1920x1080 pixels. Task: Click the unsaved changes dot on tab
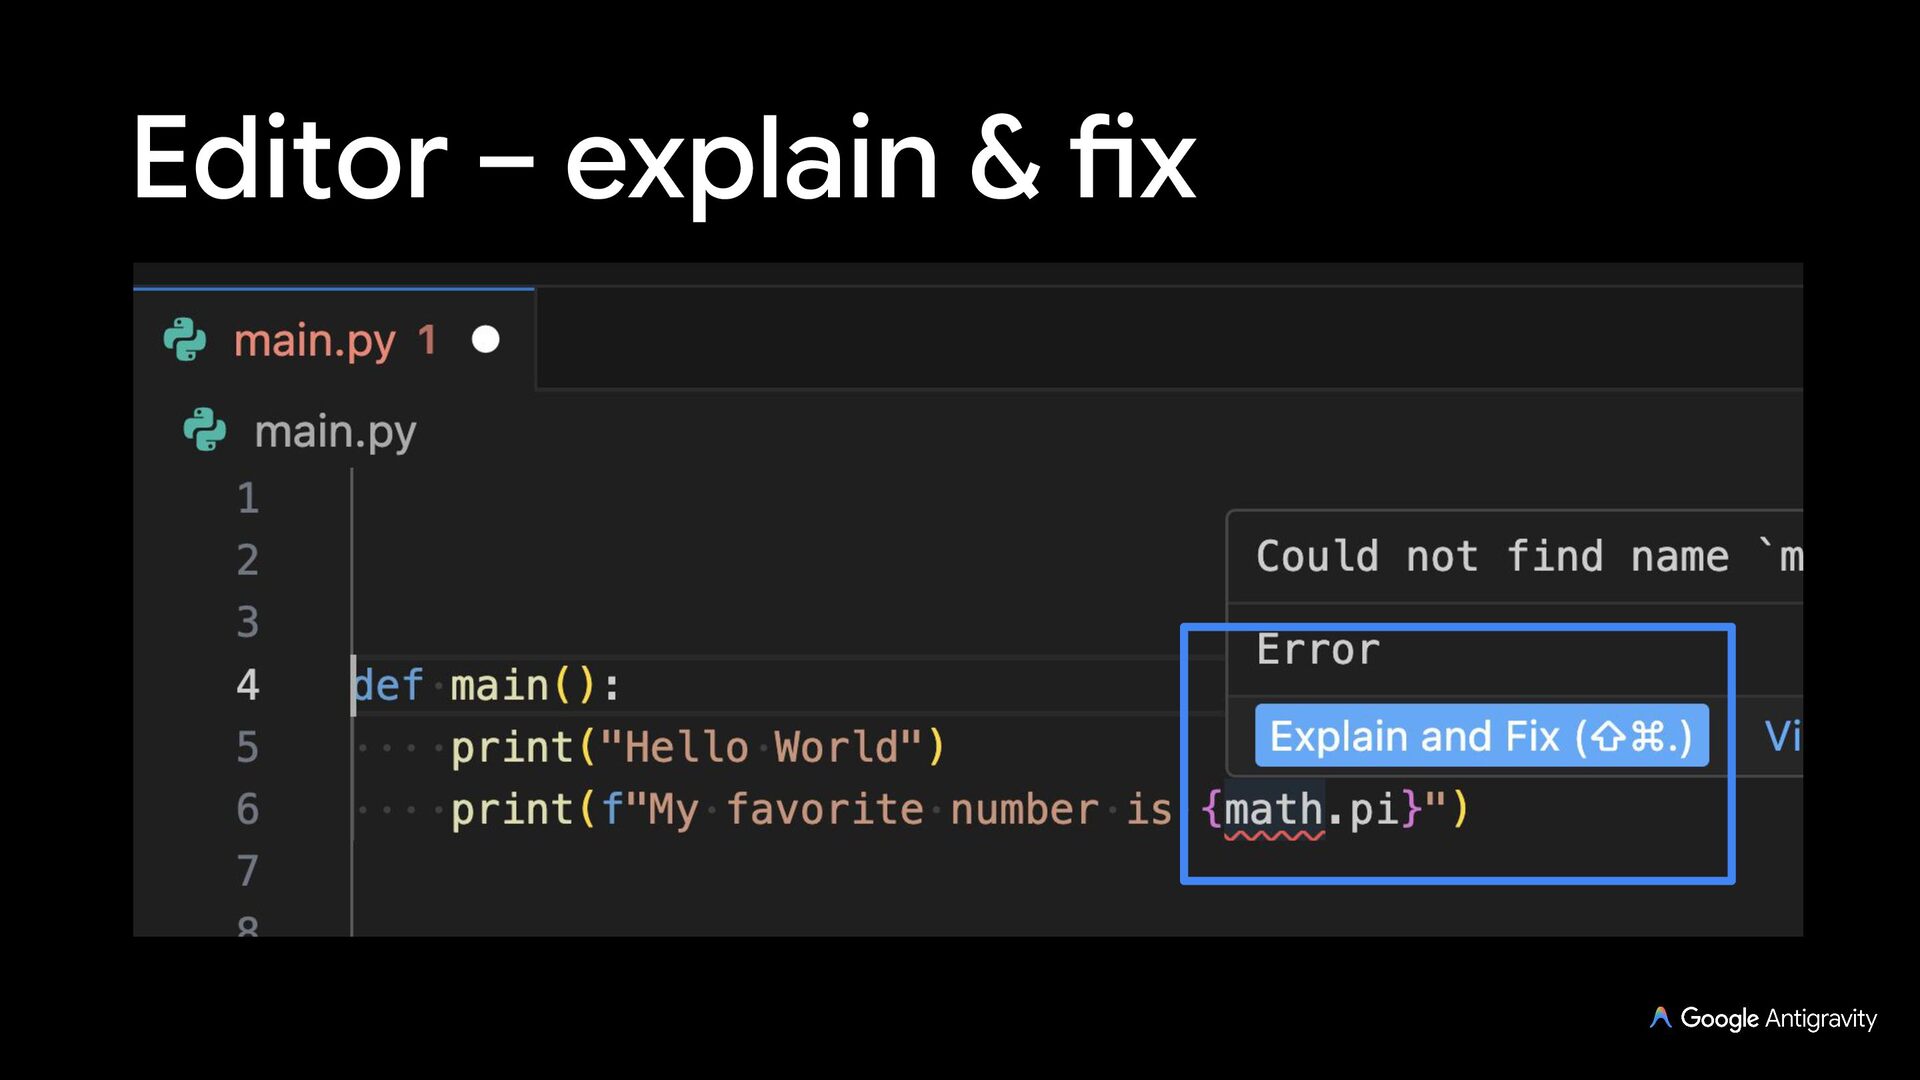(x=486, y=340)
